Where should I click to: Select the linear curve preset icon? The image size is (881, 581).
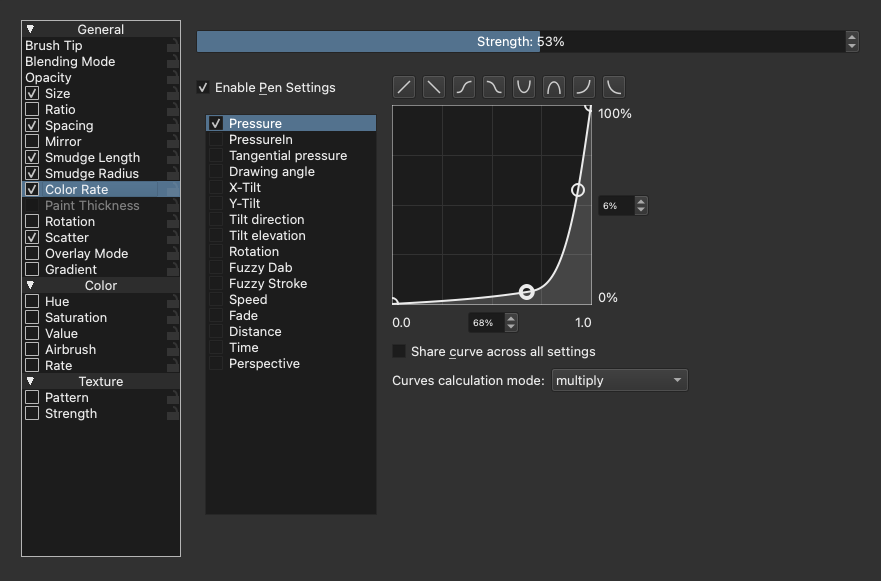(404, 87)
